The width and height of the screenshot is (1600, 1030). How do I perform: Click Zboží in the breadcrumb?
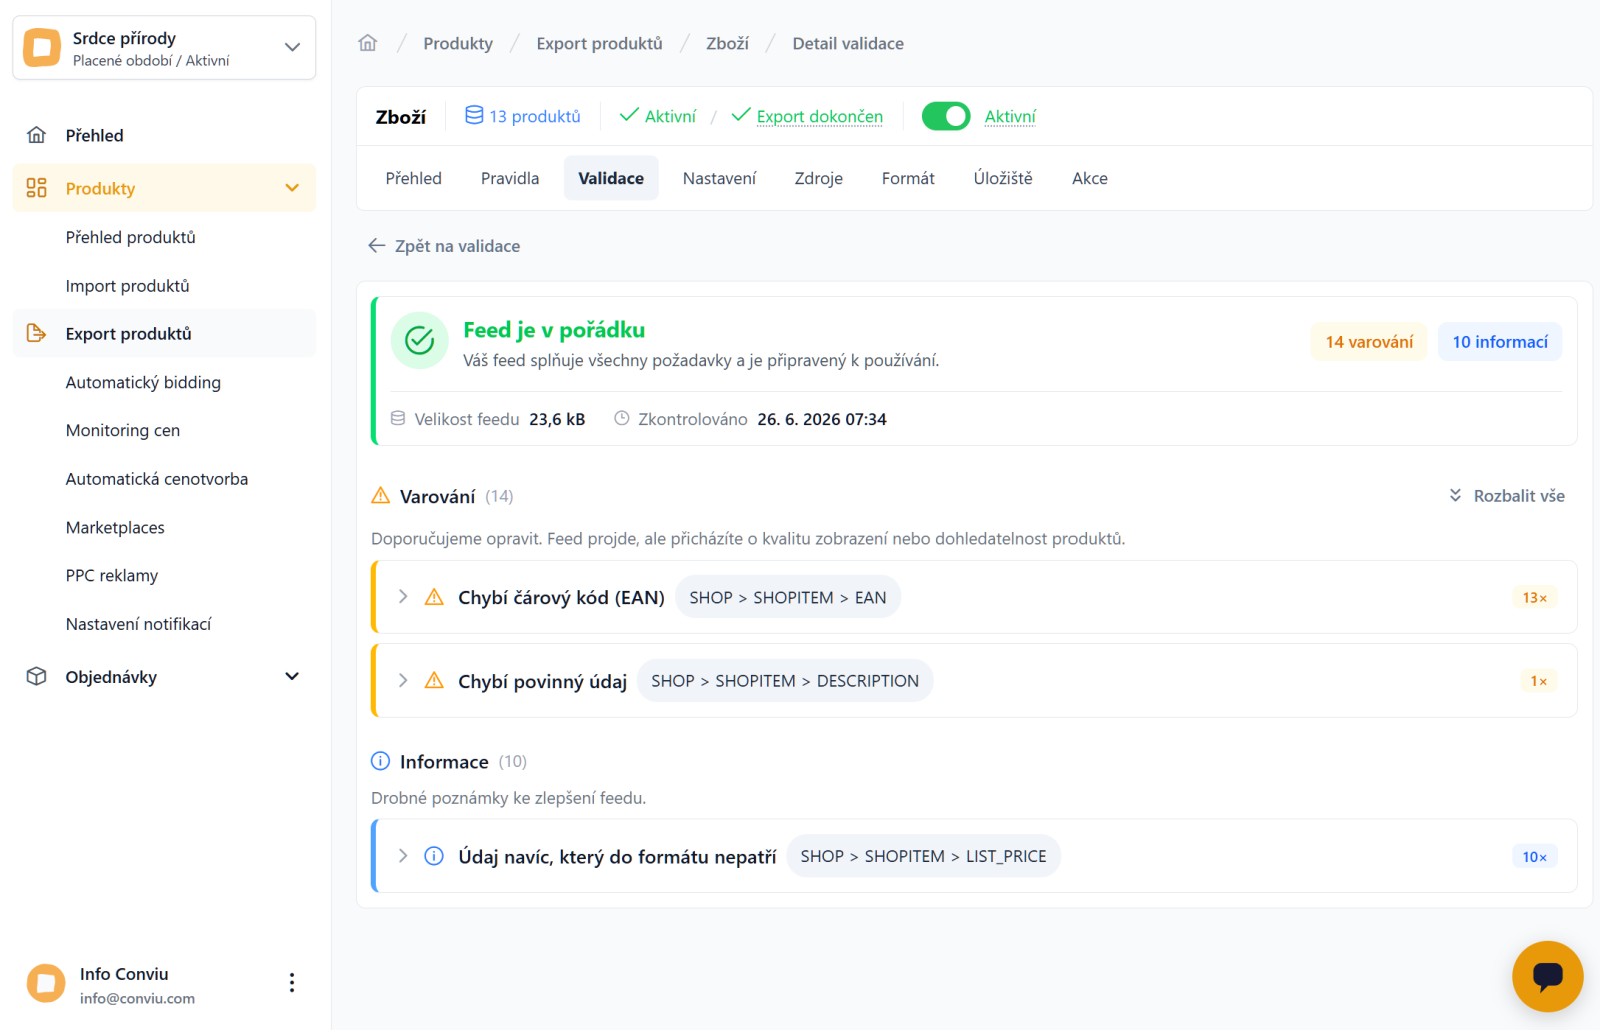(x=727, y=43)
